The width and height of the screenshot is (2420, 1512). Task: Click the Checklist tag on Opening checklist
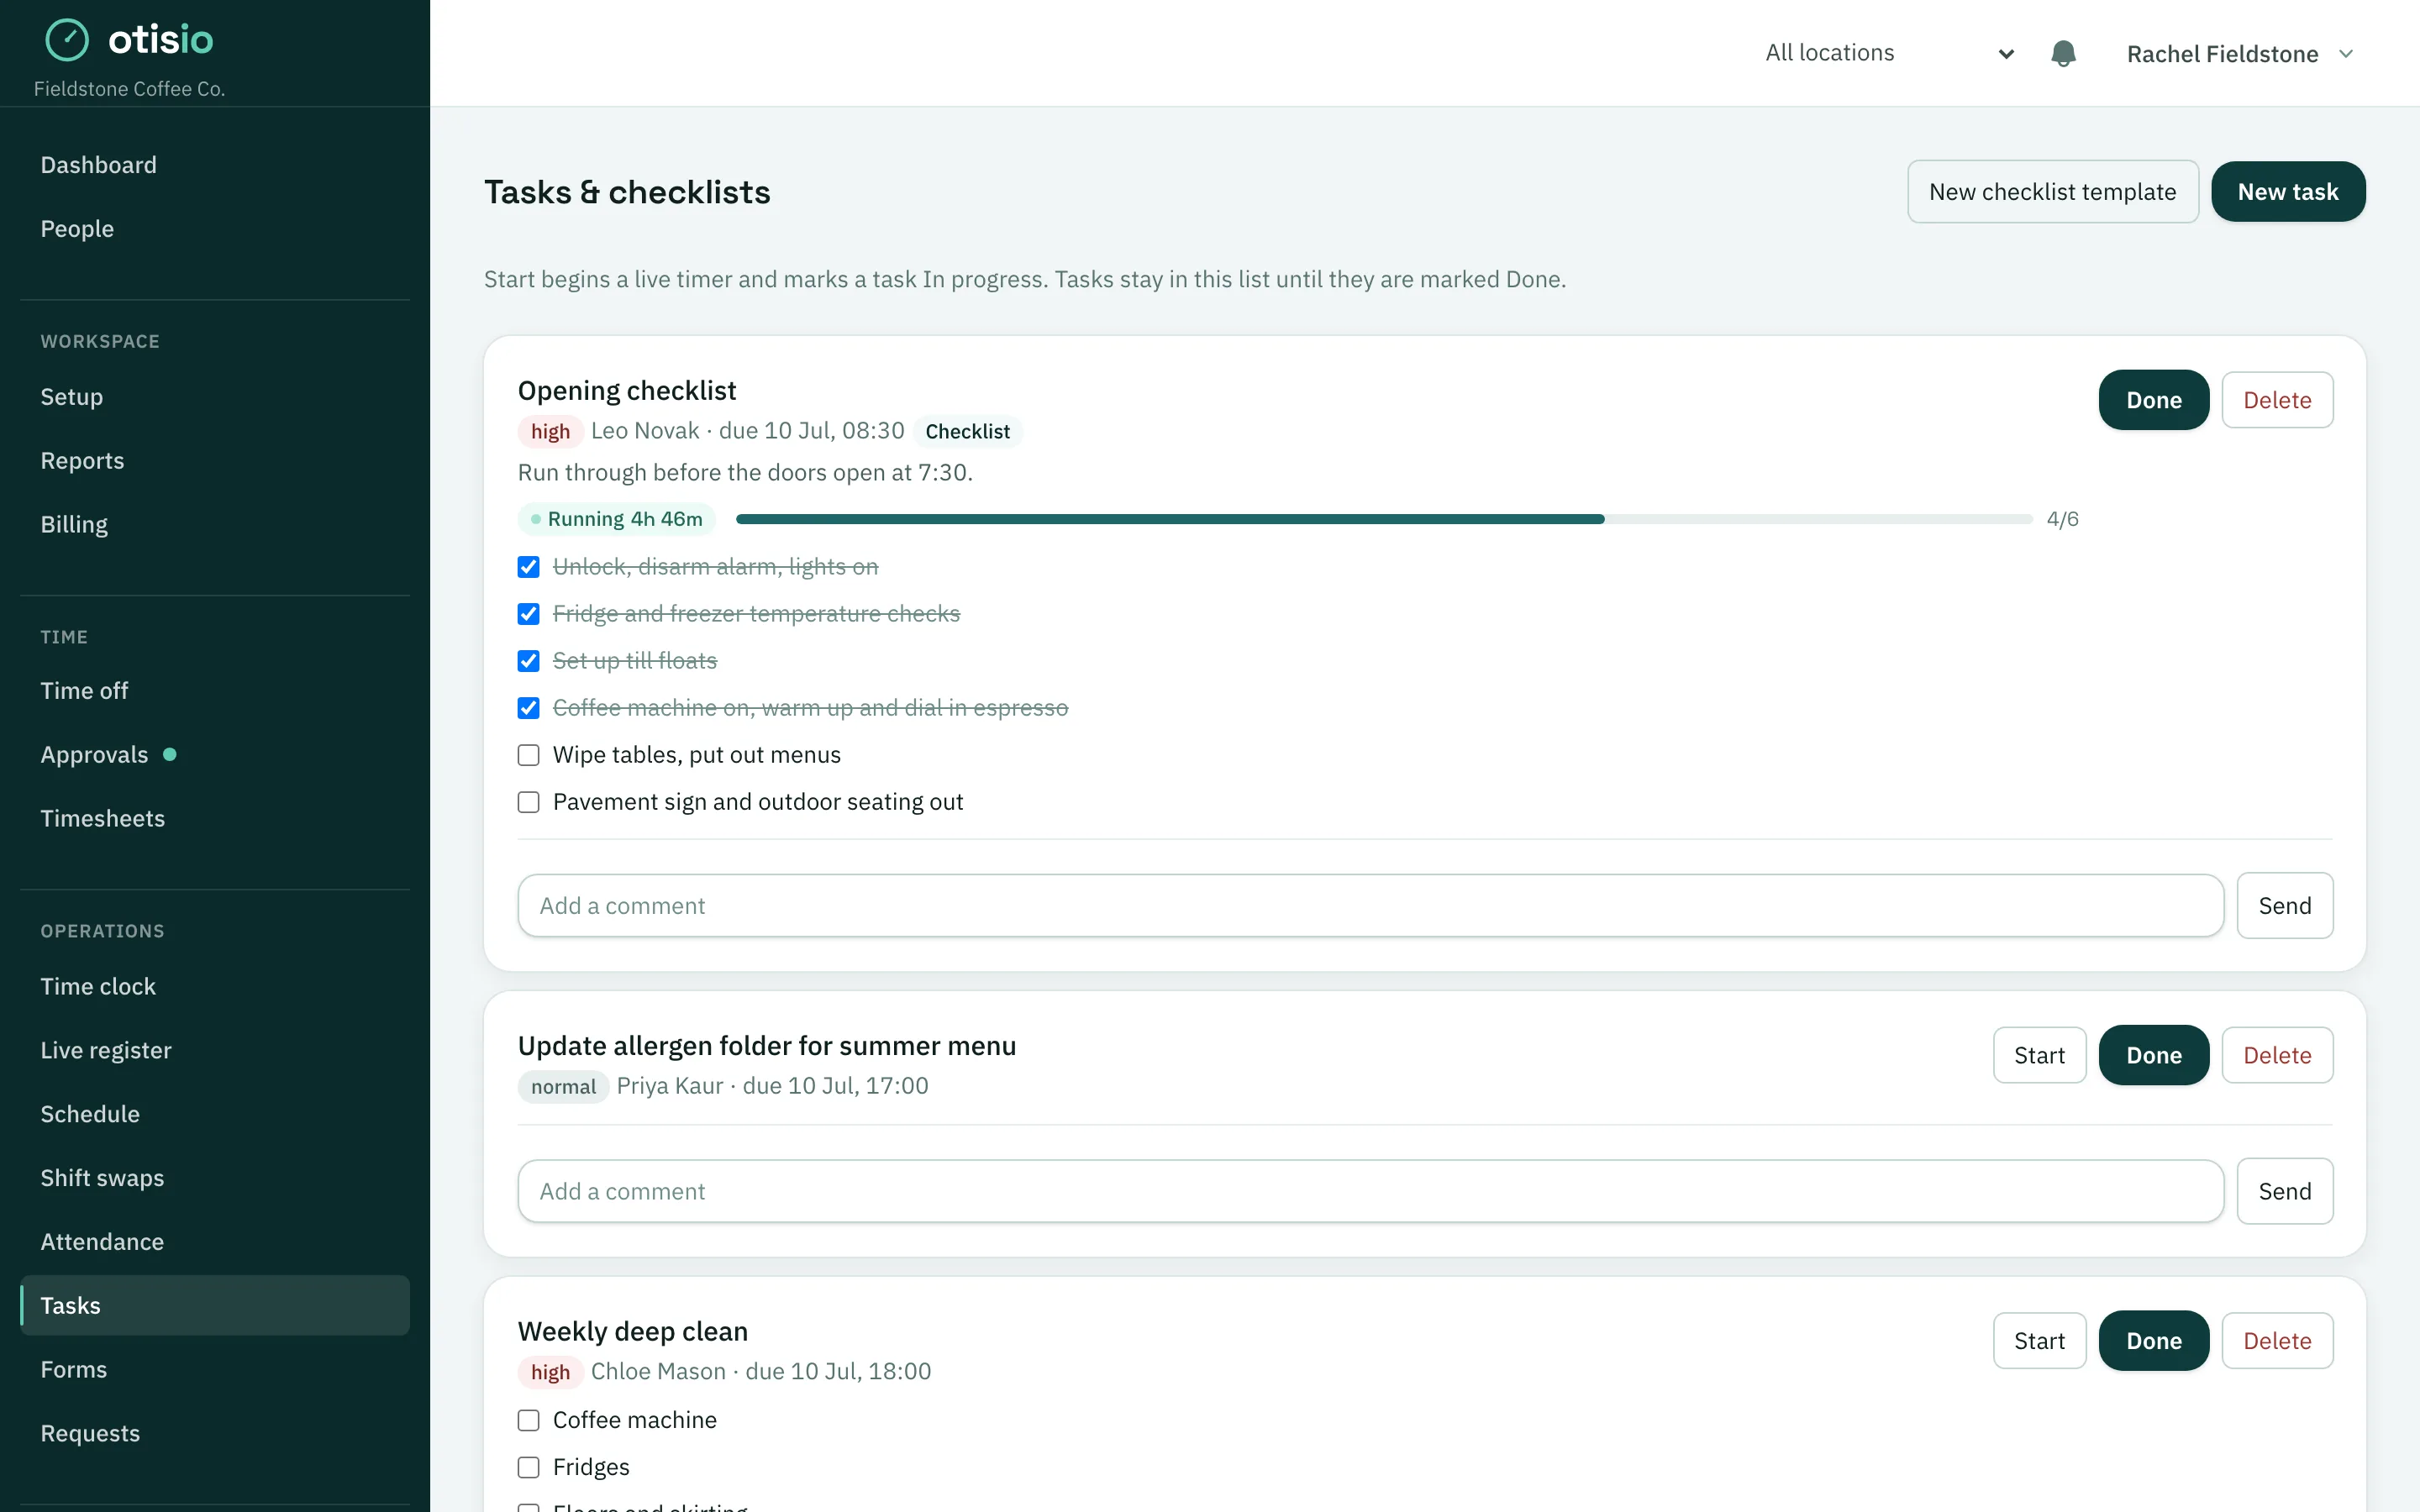(x=967, y=431)
